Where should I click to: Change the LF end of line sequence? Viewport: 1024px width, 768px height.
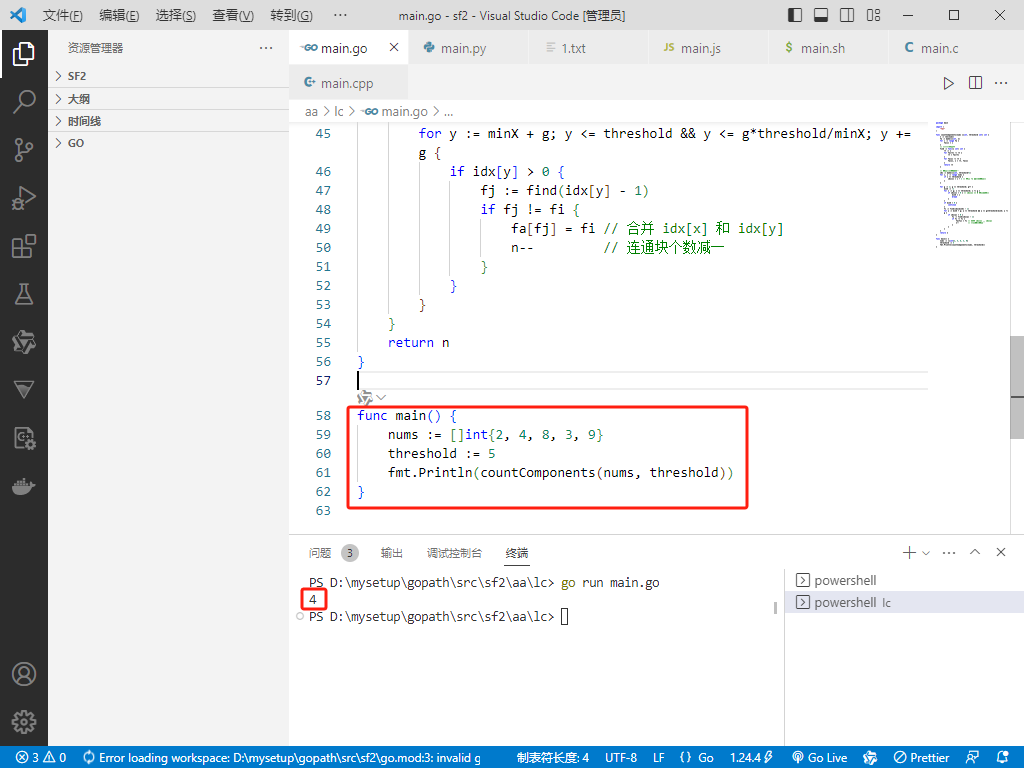658,758
